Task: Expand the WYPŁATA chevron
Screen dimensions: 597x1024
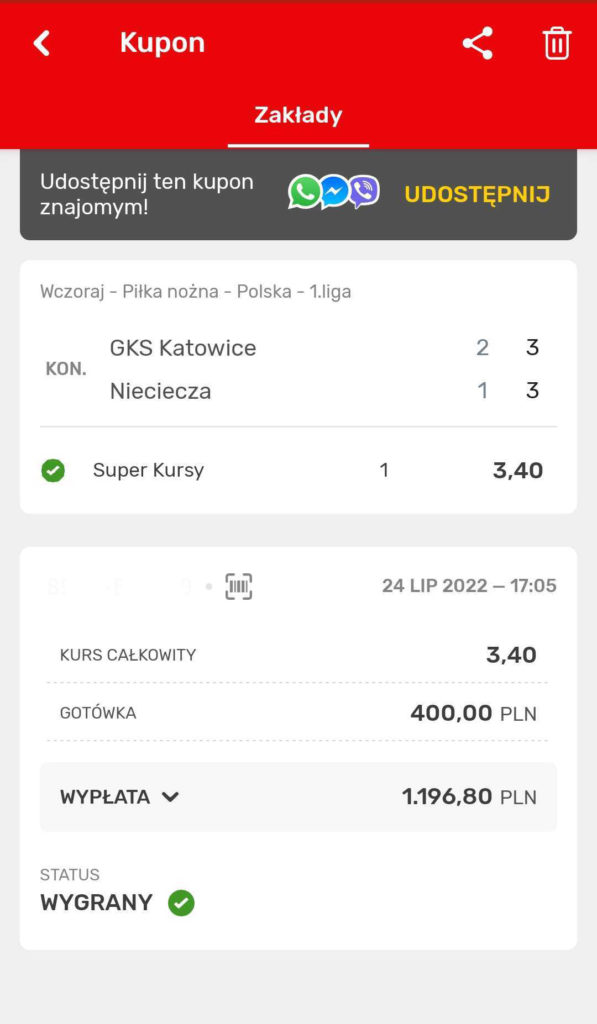Action: [170, 797]
